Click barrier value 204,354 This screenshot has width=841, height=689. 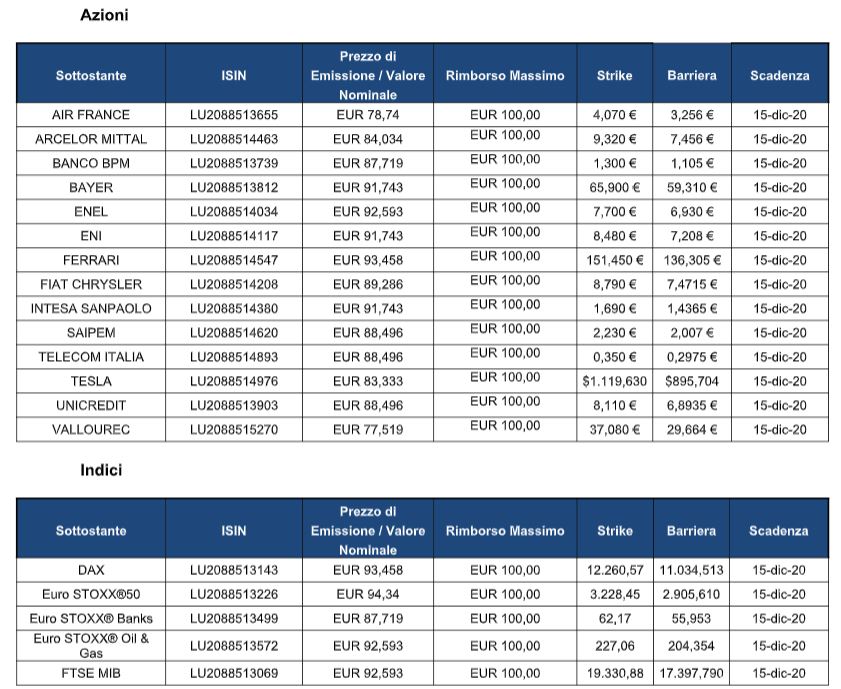(691, 646)
